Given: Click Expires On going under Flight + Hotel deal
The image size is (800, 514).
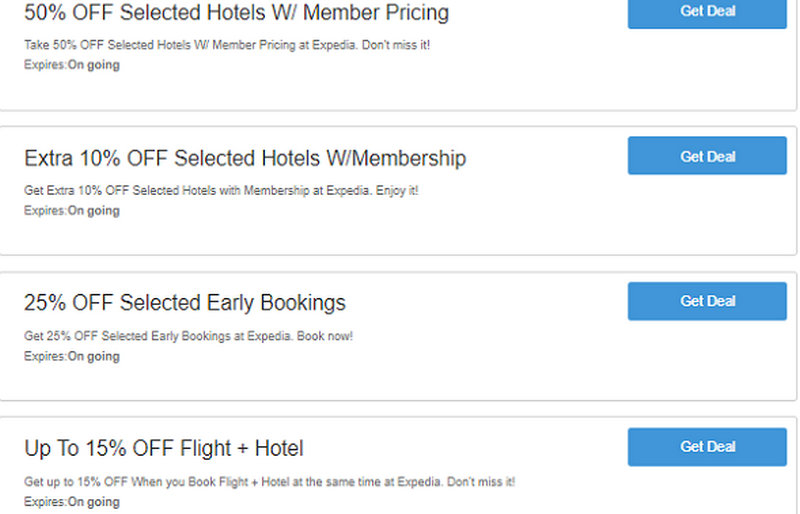Looking at the screenshot, I should click(x=72, y=502).
